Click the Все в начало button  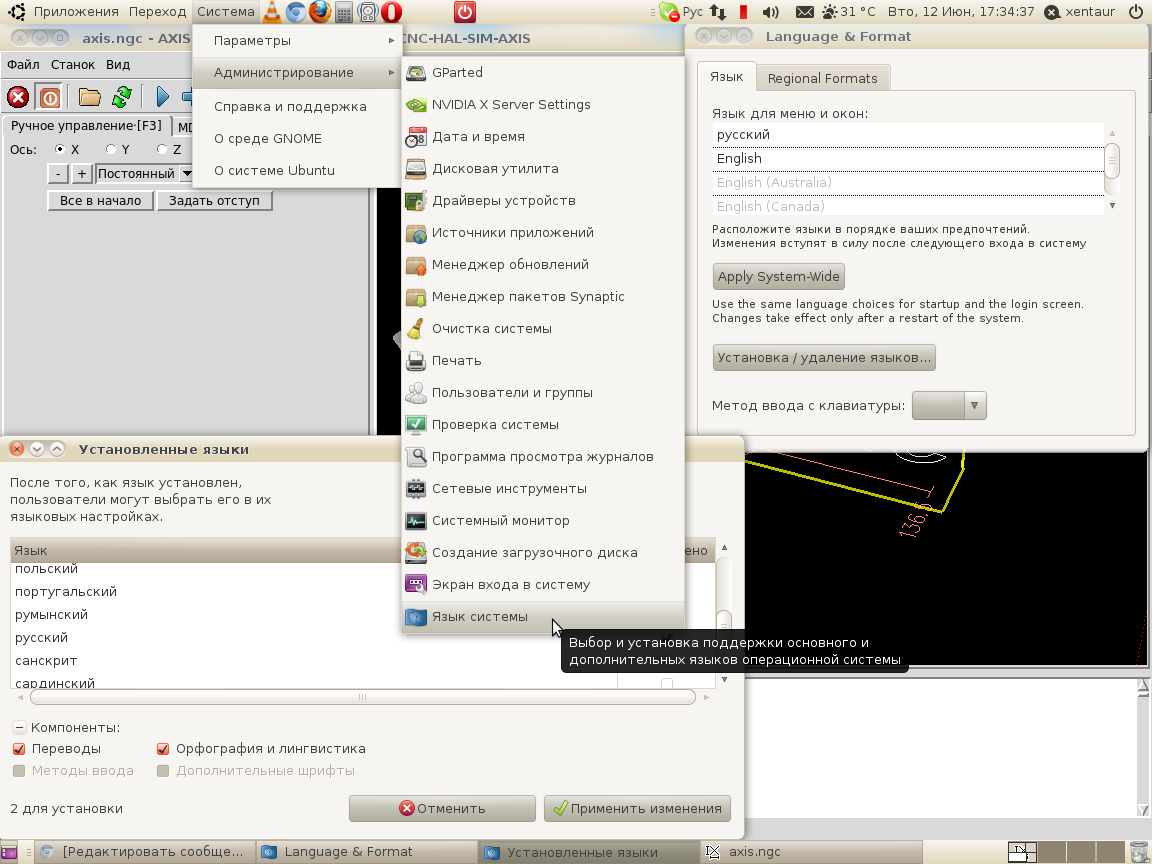coord(101,201)
